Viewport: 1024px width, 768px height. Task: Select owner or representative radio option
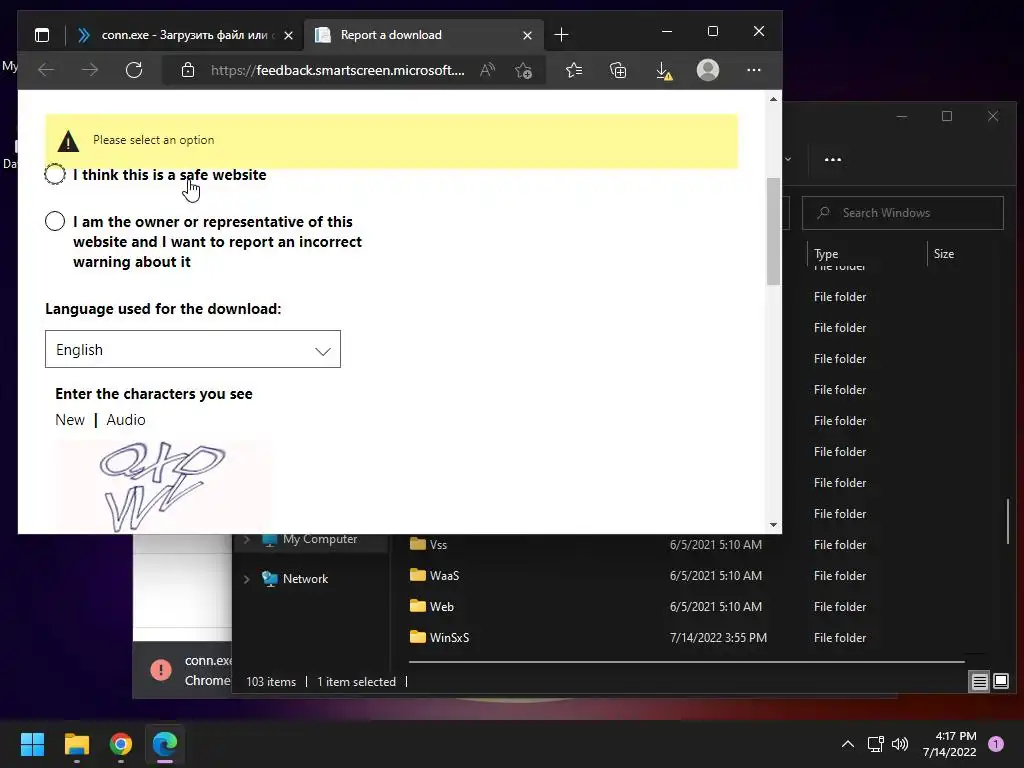point(55,221)
